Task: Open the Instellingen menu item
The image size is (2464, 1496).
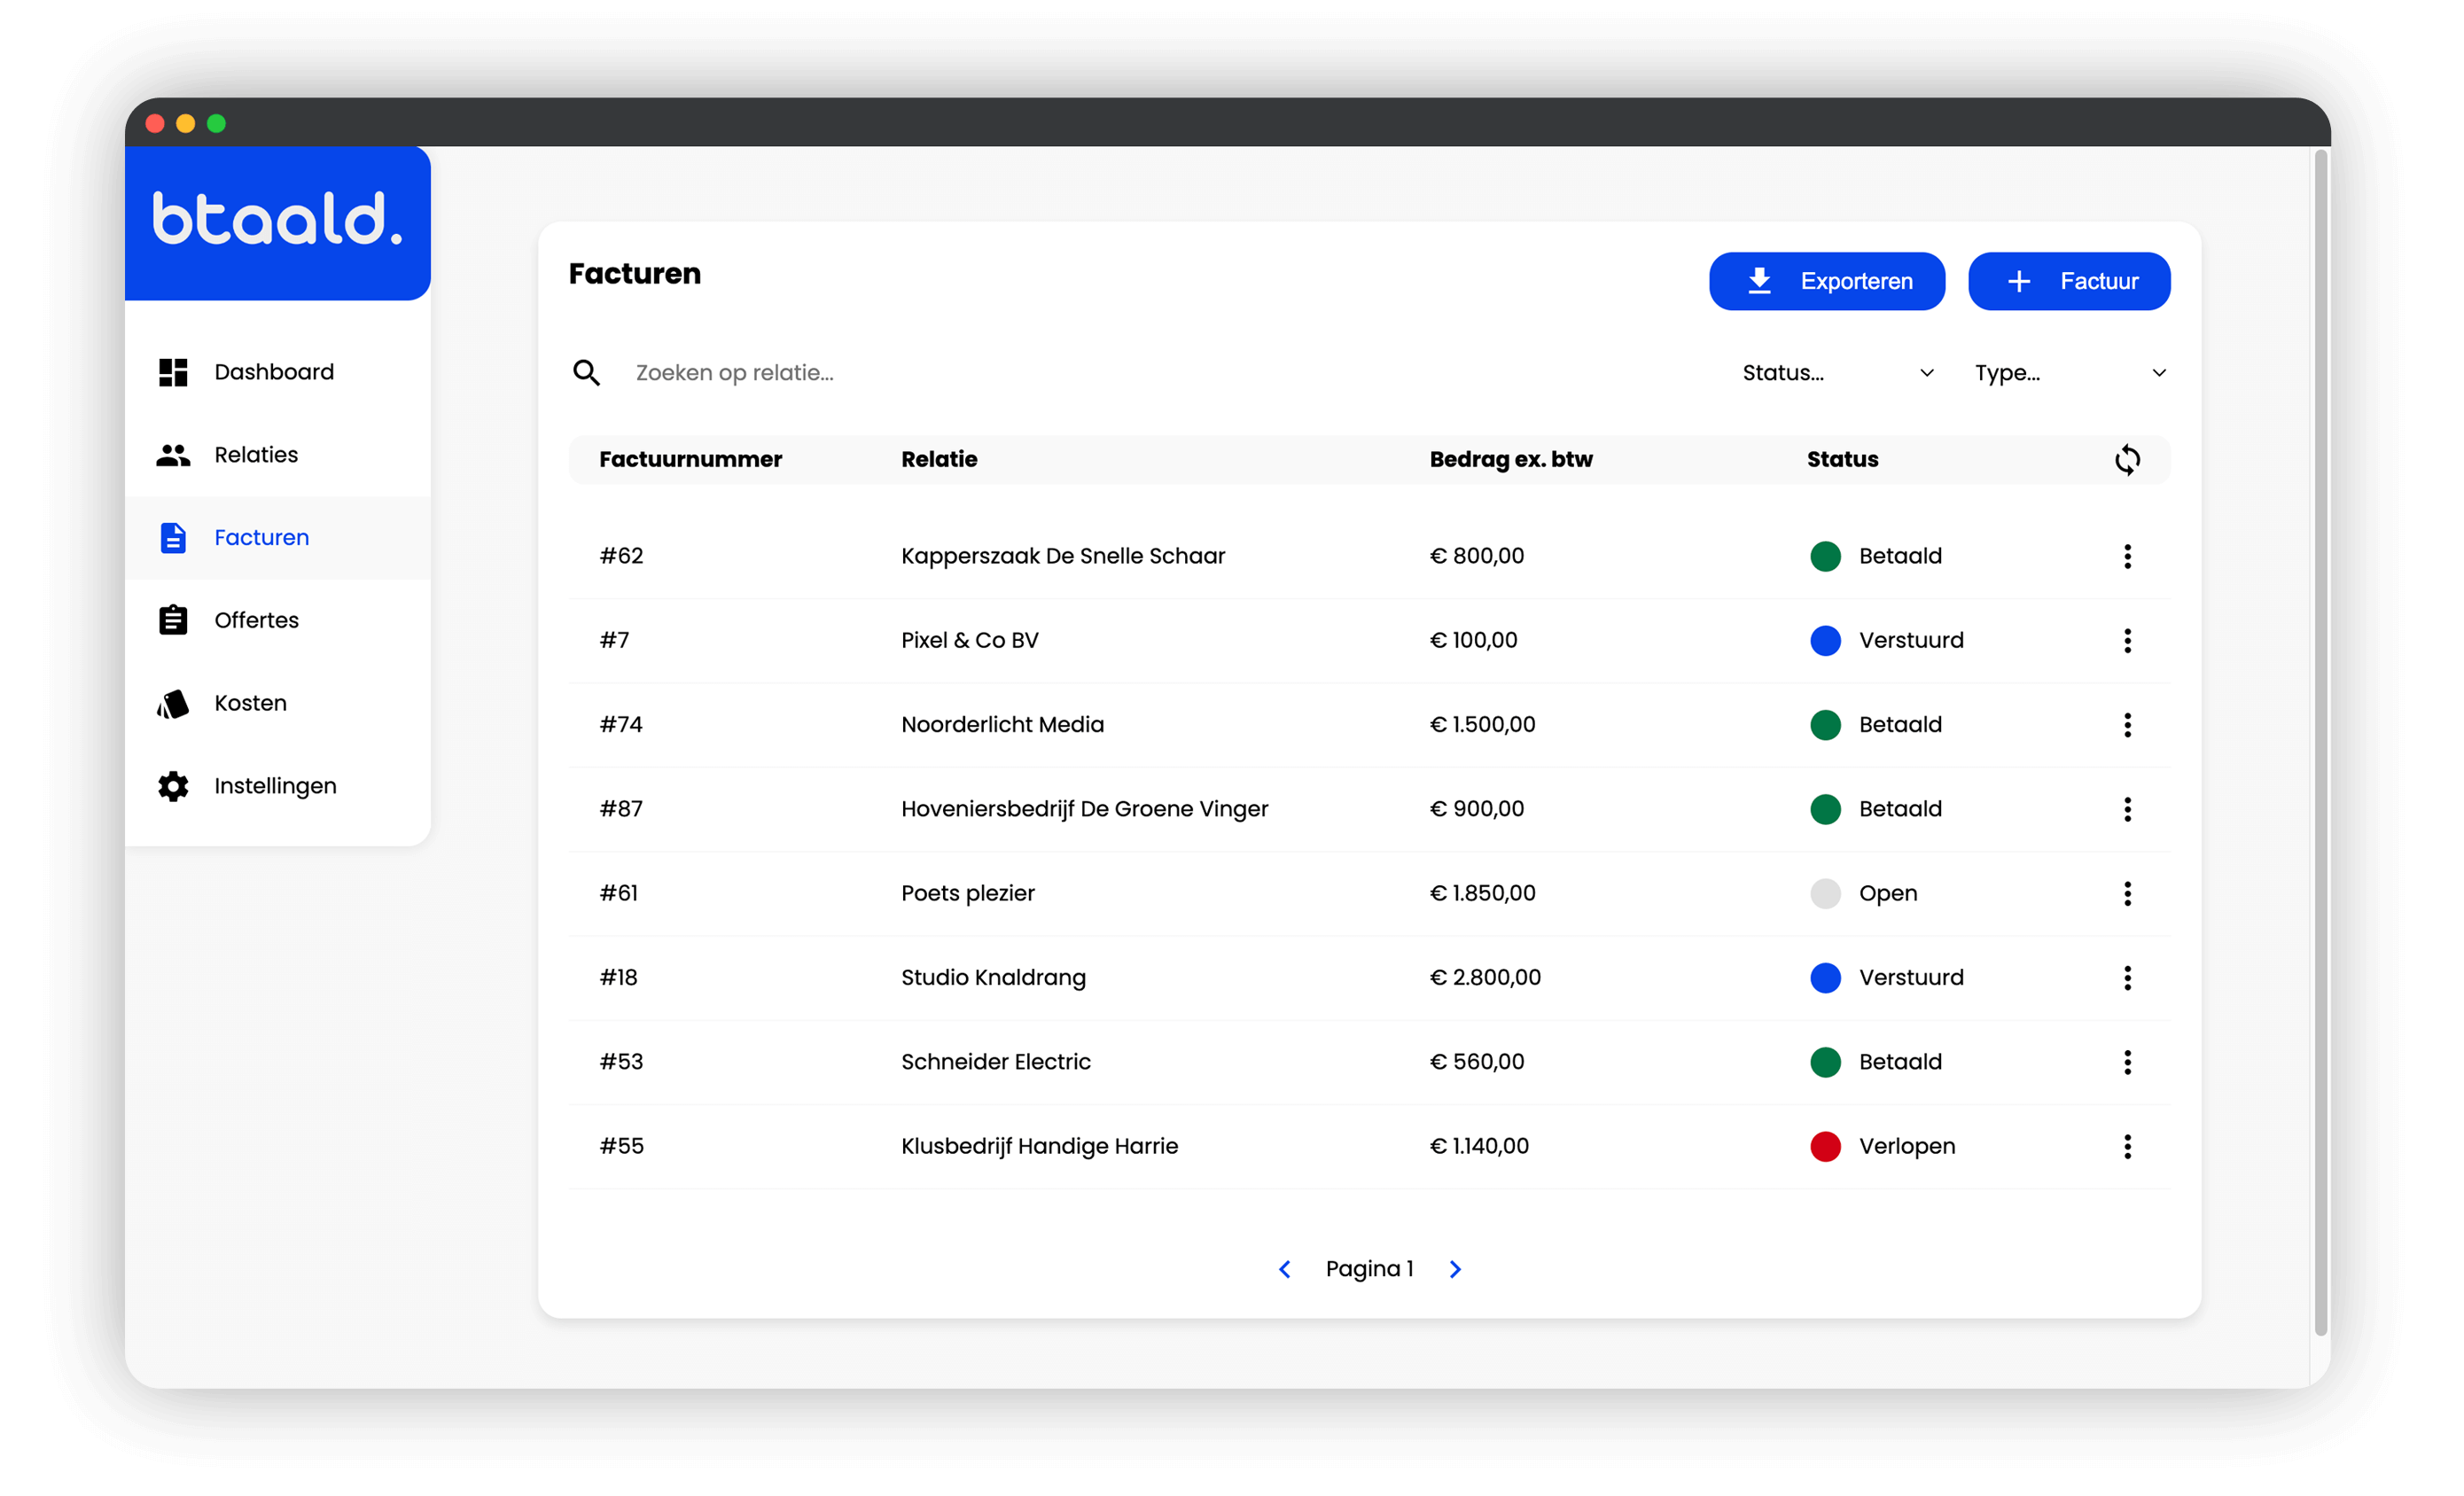Action: coord(278,786)
